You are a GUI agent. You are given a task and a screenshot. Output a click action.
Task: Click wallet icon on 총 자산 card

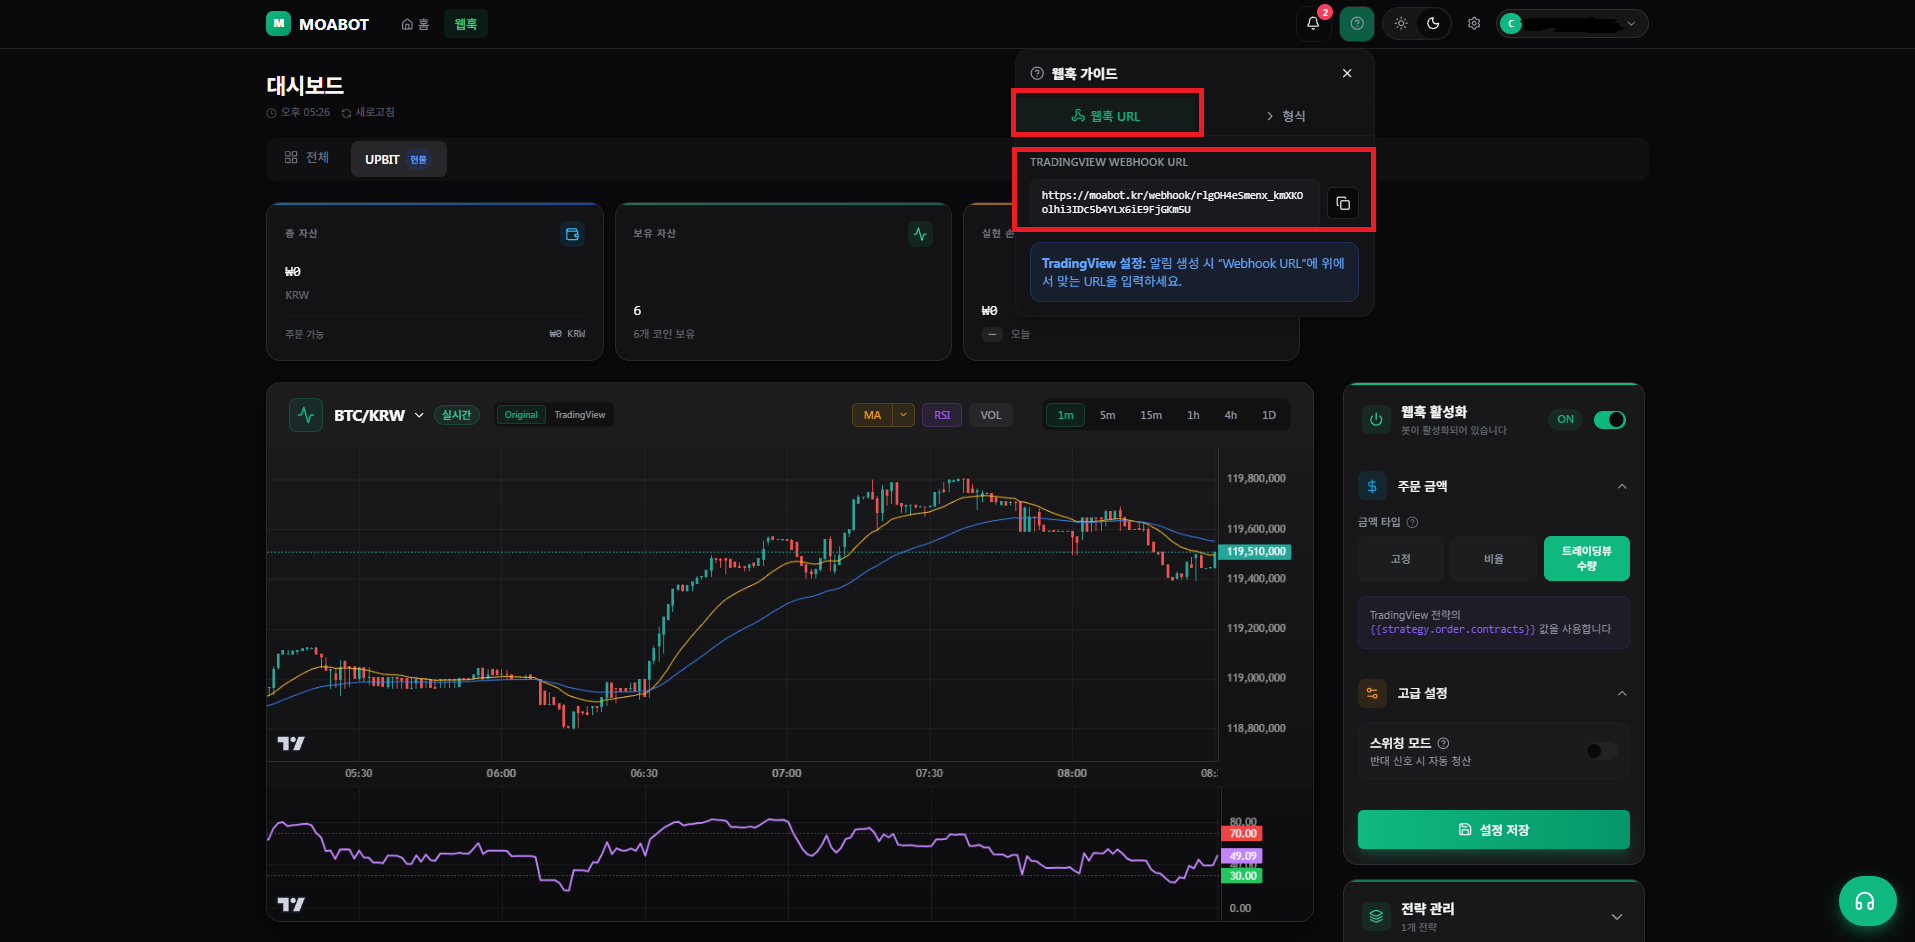[572, 234]
